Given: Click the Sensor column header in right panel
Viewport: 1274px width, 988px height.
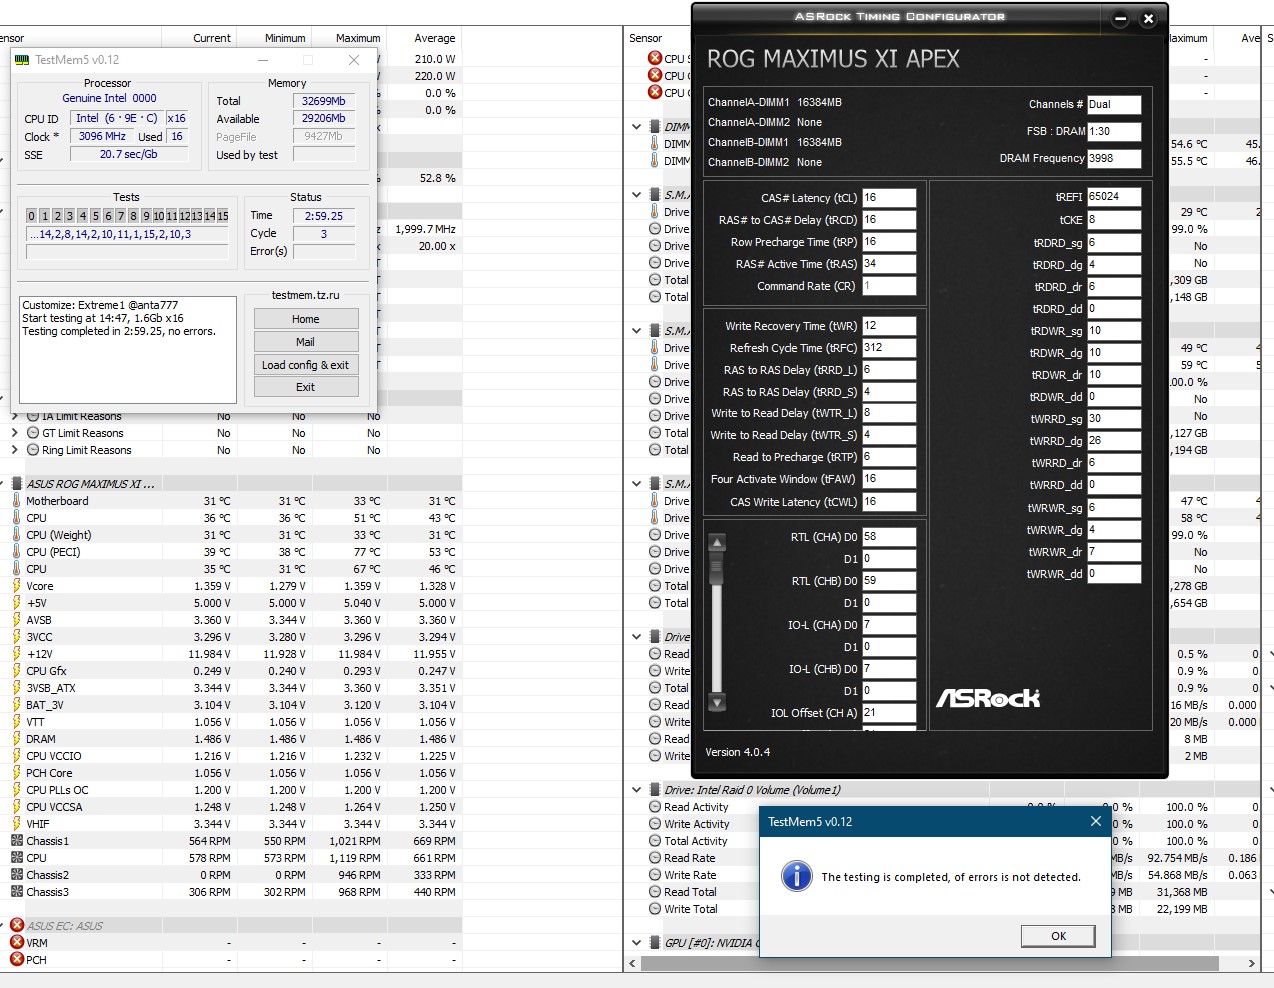Looking at the screenshot, I should [x=646, y=38].
